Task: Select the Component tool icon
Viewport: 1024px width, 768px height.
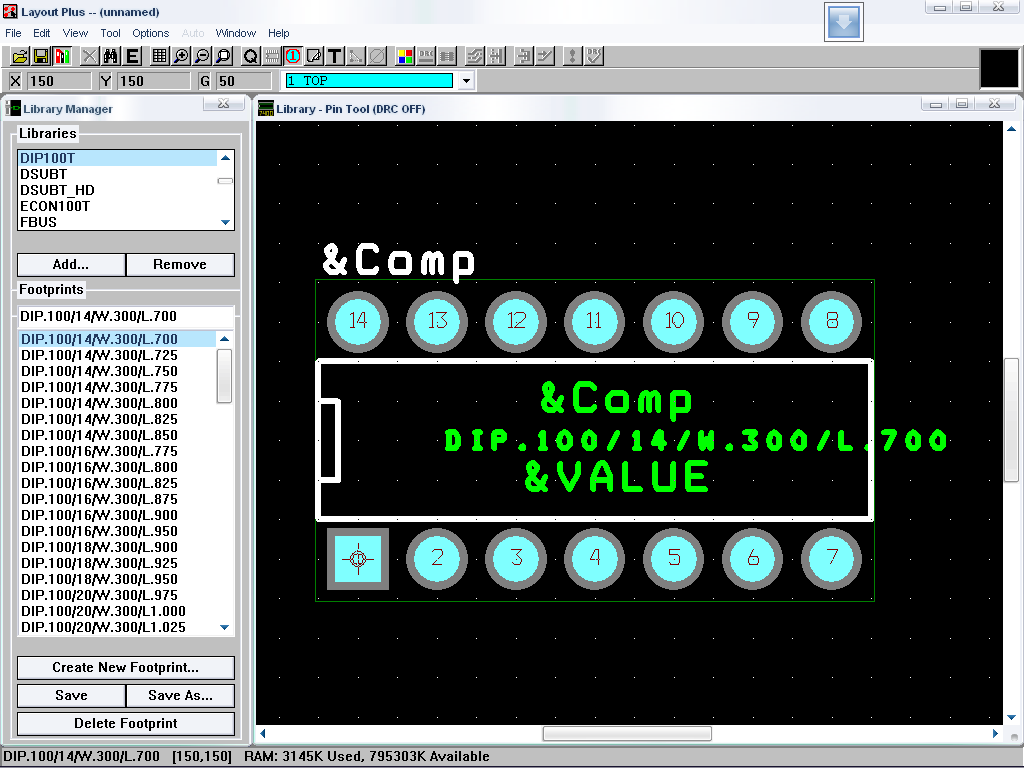Action: point(272,56)
